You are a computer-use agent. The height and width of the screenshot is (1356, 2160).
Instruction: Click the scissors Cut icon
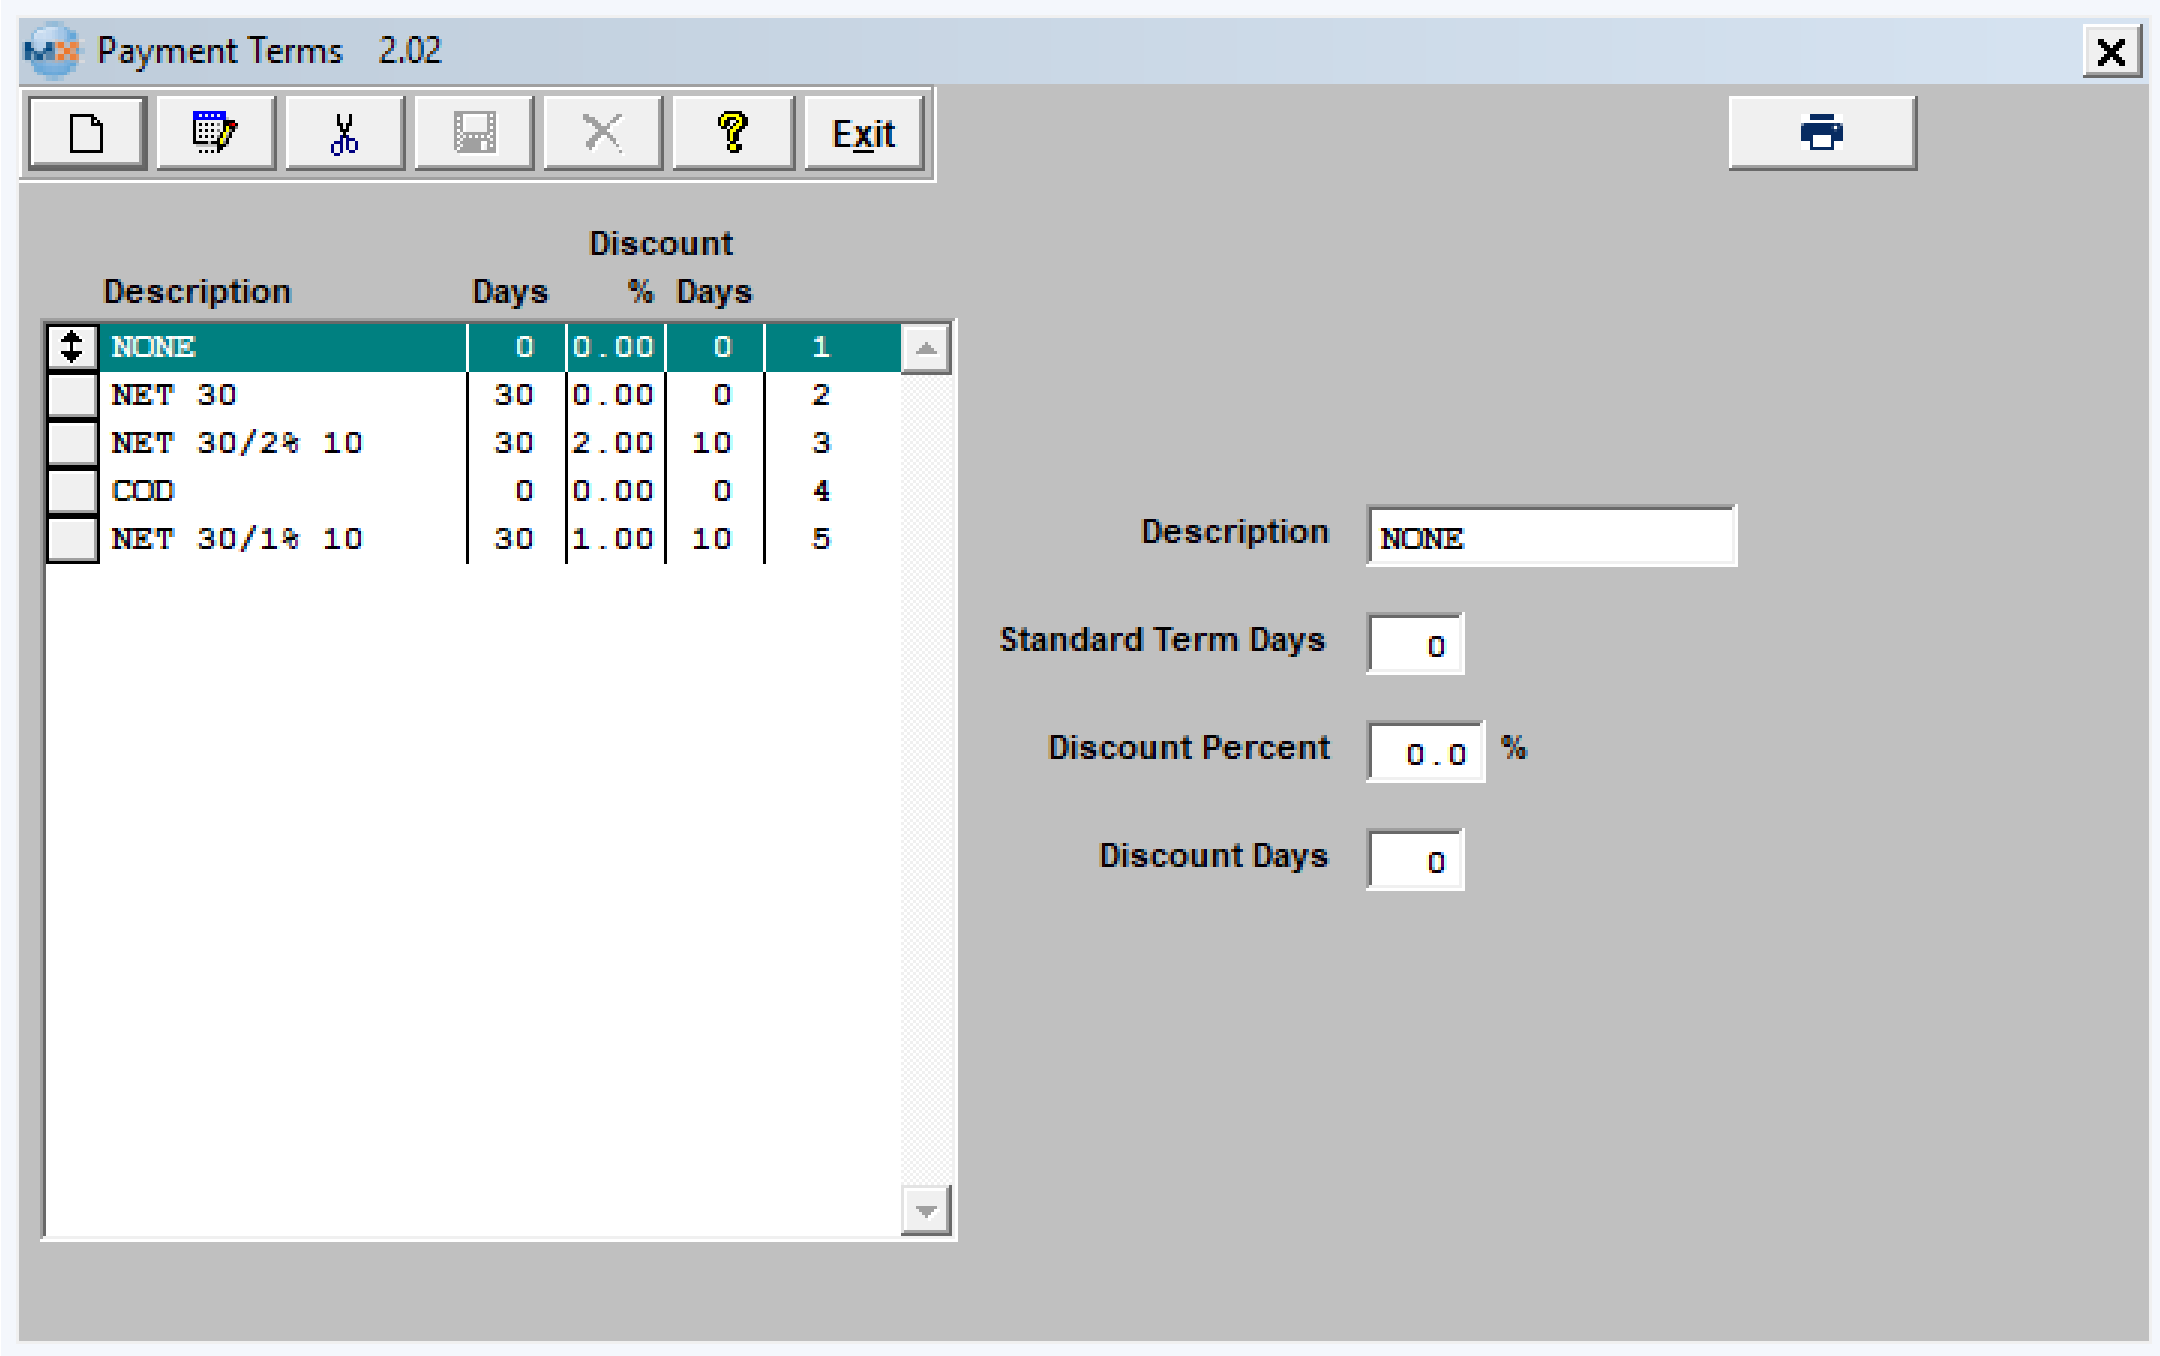(x=344, y=133)
